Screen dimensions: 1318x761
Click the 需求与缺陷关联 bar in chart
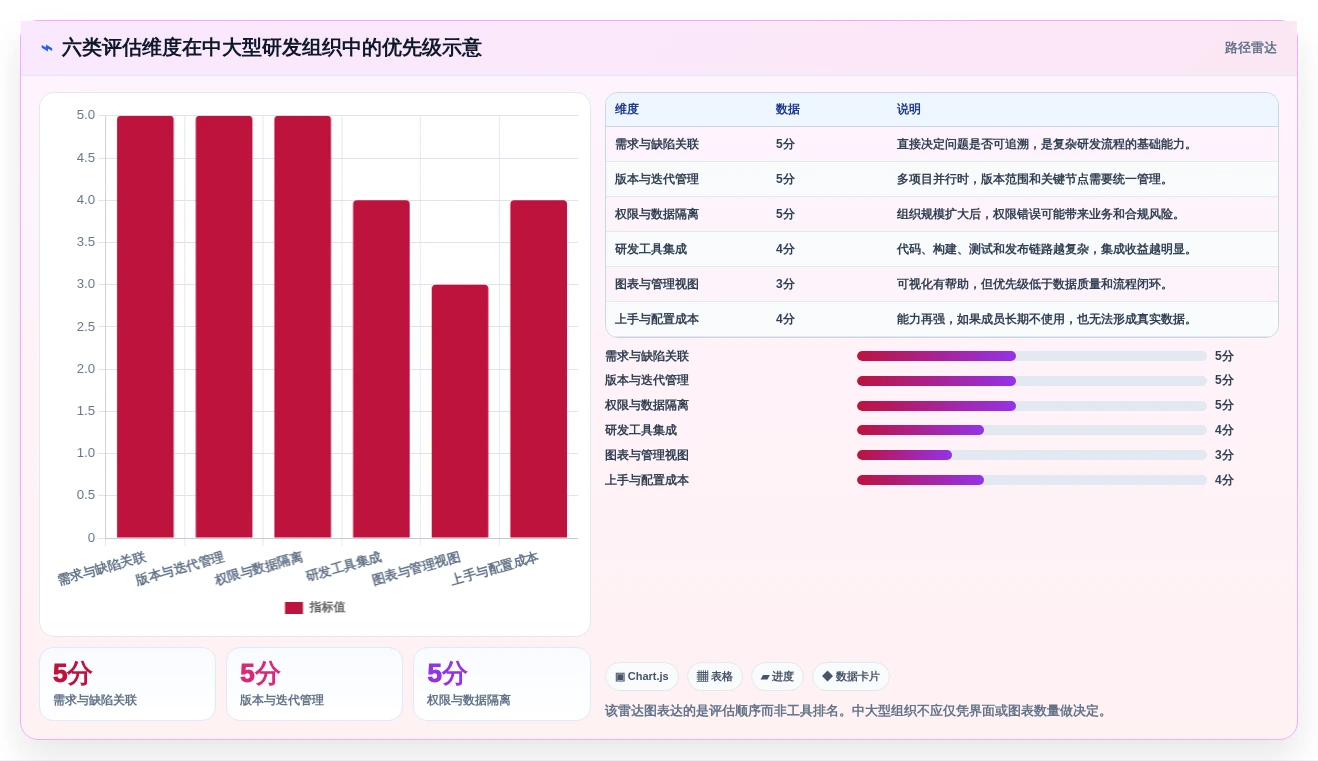[145, 327]
